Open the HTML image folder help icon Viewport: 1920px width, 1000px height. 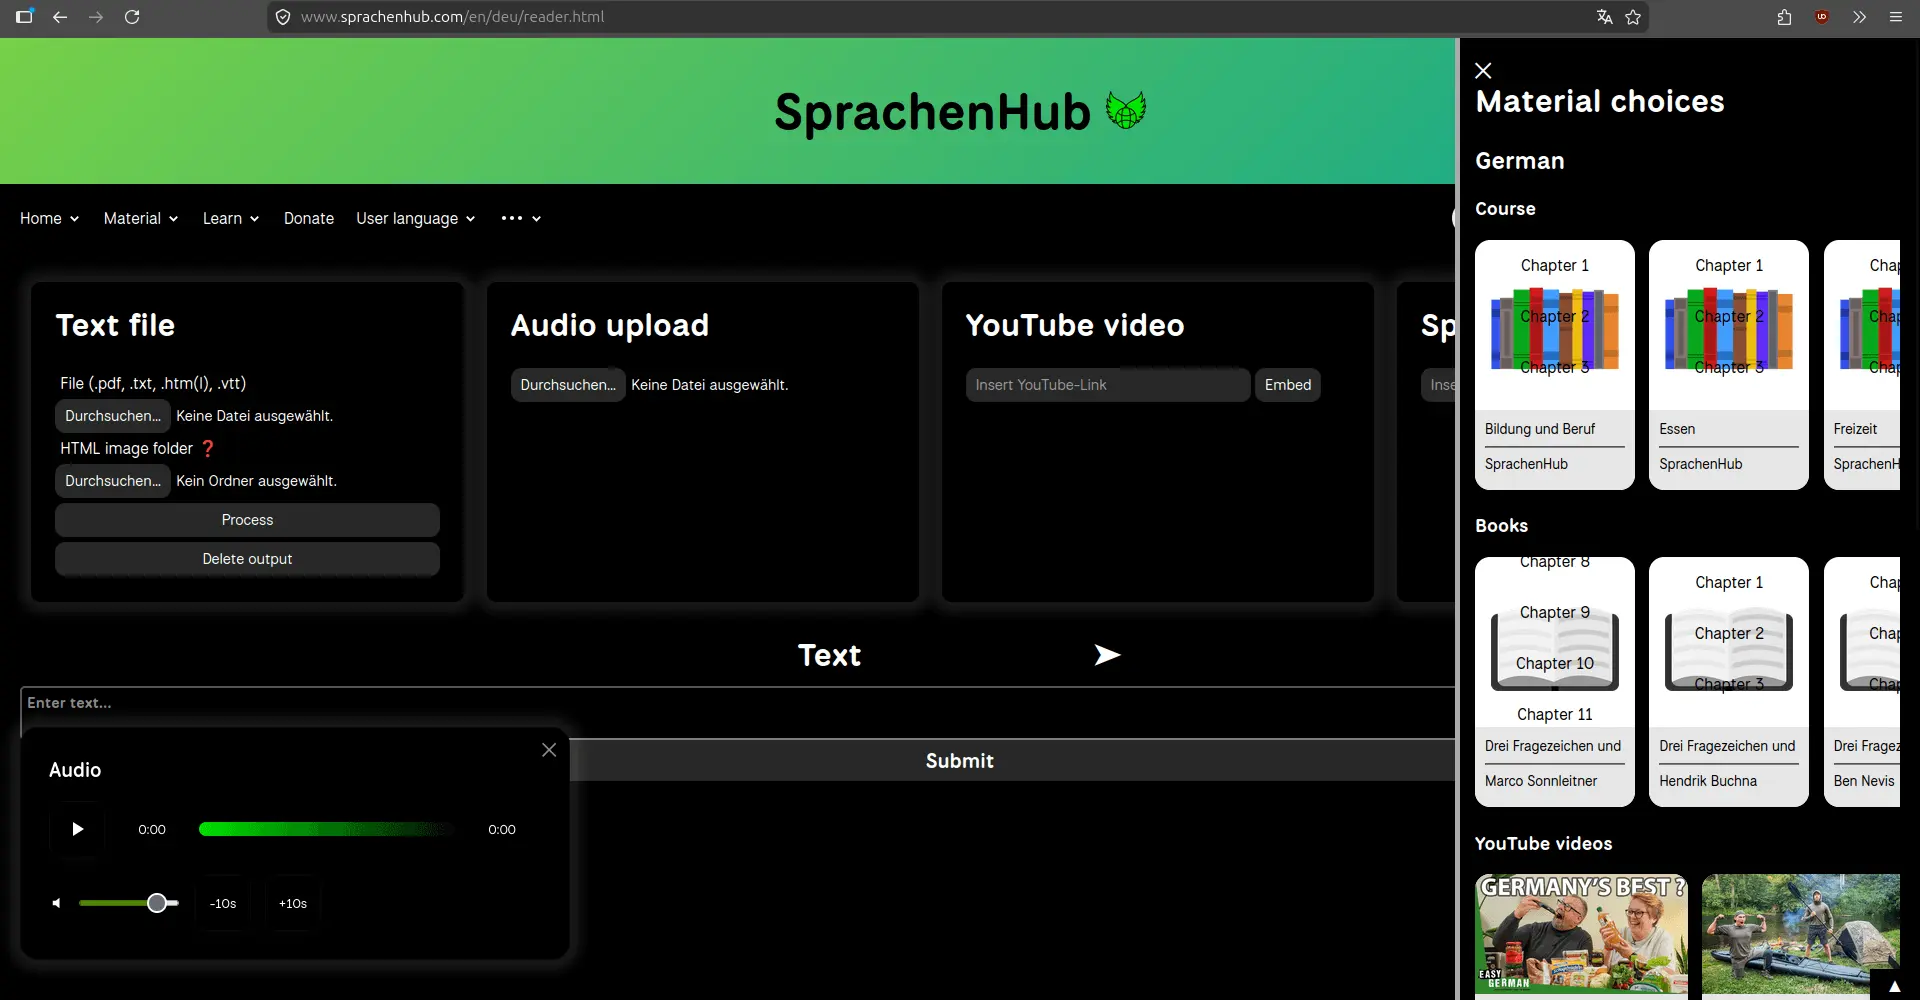pyautogui.click(x=208, y=448)
